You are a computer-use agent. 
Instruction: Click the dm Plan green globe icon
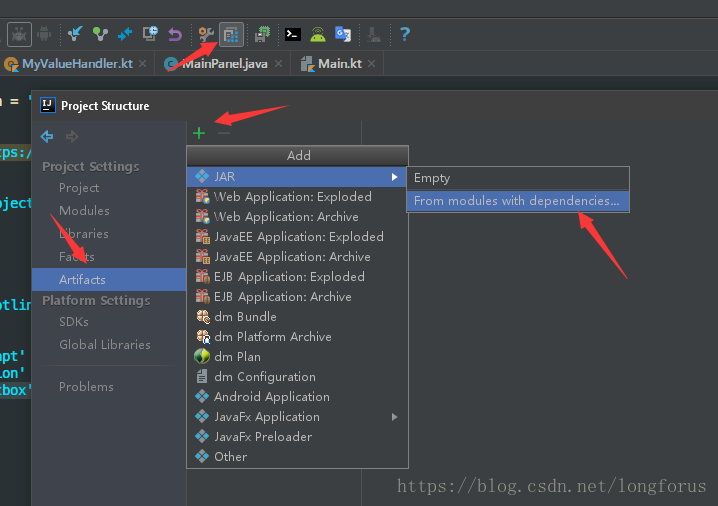[x=202, y=356]
